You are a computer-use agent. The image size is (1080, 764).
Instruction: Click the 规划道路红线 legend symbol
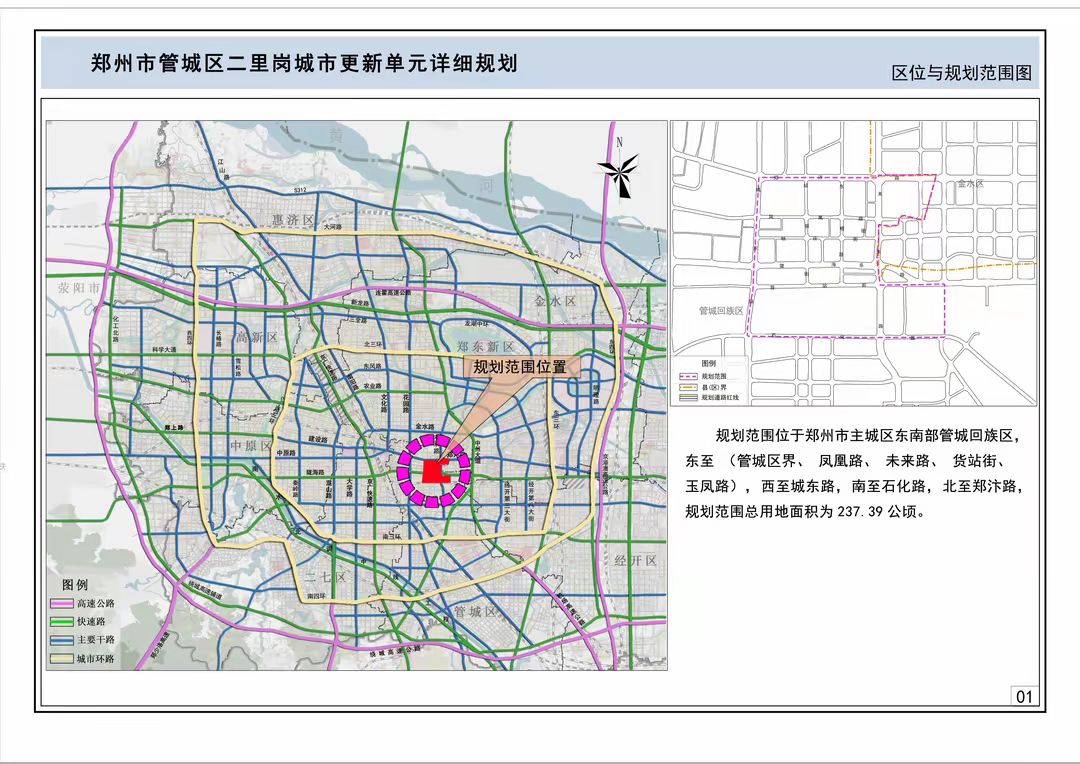688,397
